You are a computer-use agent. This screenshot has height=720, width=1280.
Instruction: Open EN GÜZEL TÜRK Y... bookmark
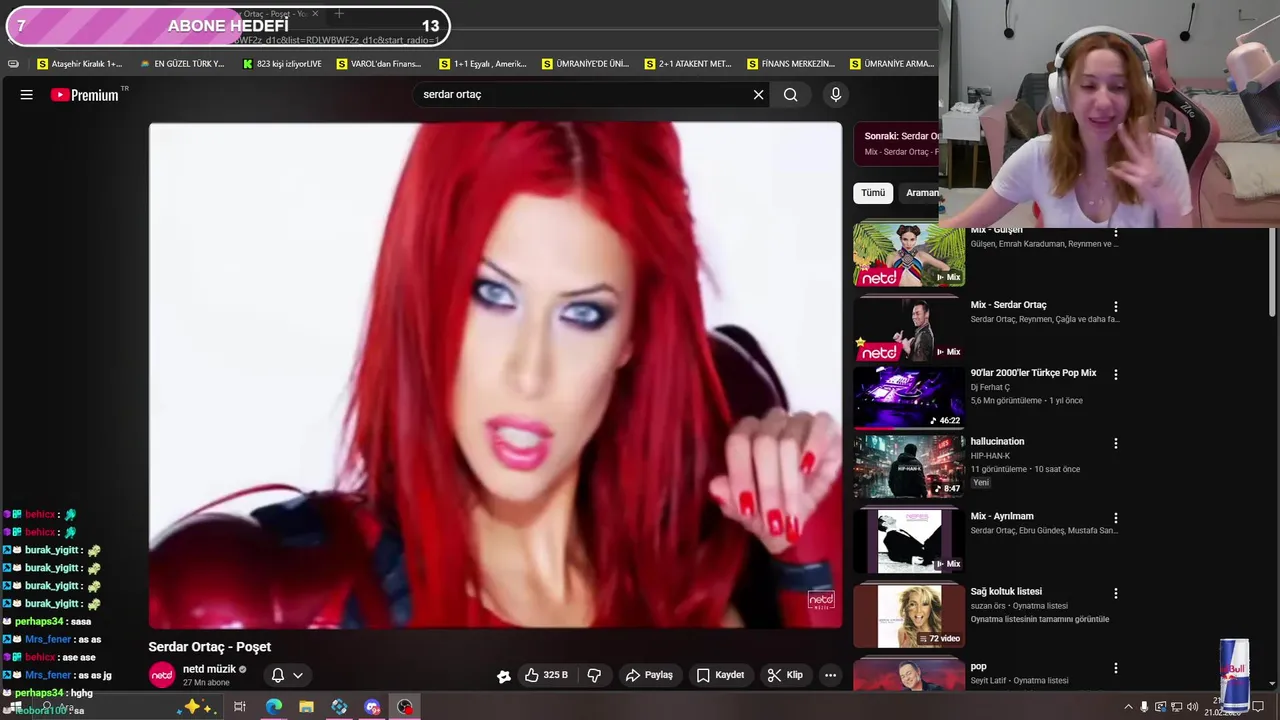(182, 64)
